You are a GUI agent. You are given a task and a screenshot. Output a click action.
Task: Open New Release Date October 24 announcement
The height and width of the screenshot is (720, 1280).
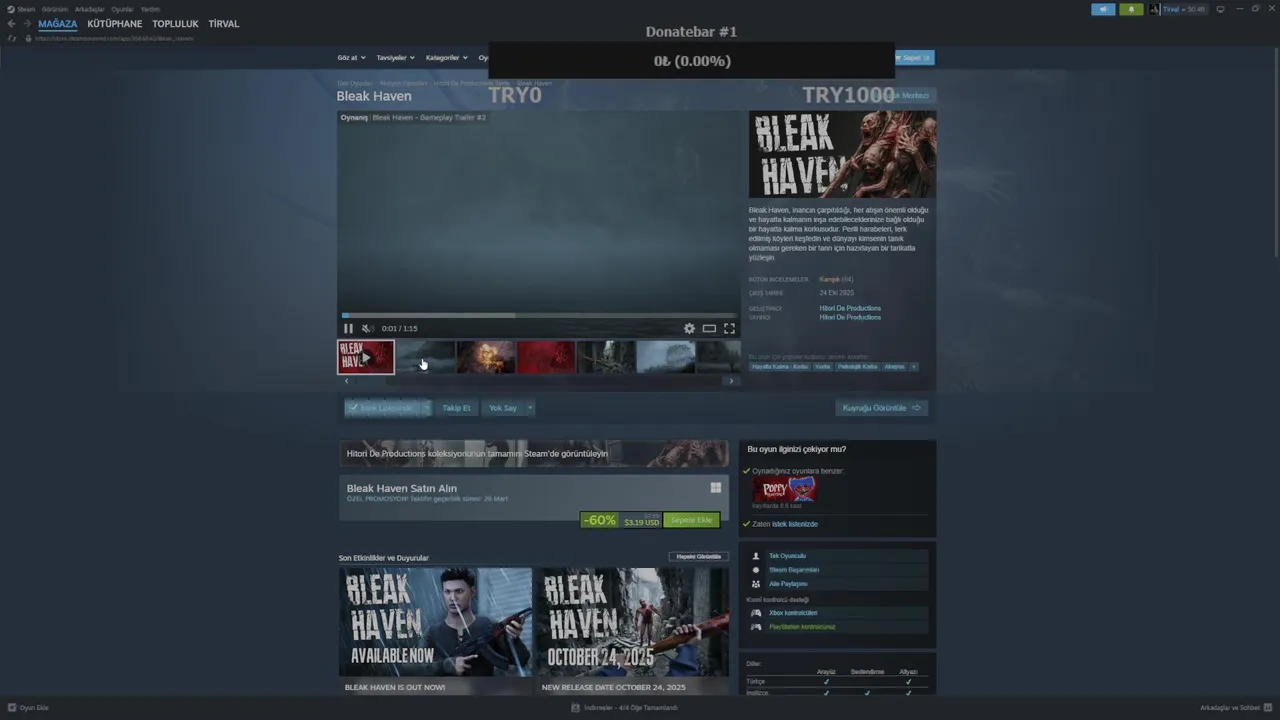point(632,631)
